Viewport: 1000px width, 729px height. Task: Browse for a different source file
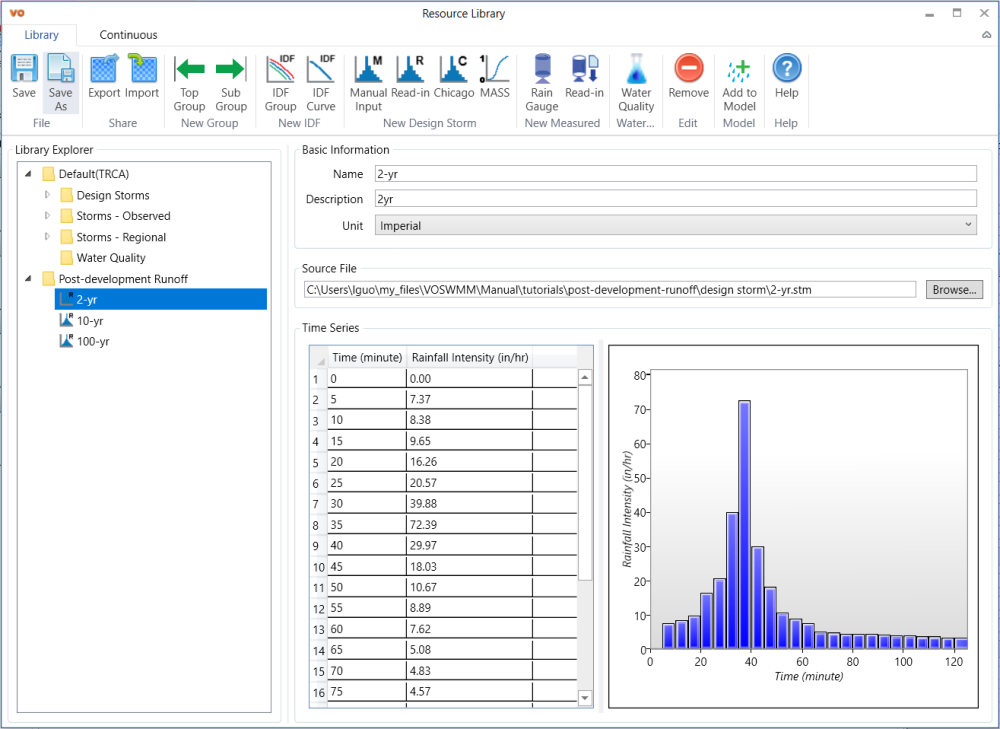953,289
